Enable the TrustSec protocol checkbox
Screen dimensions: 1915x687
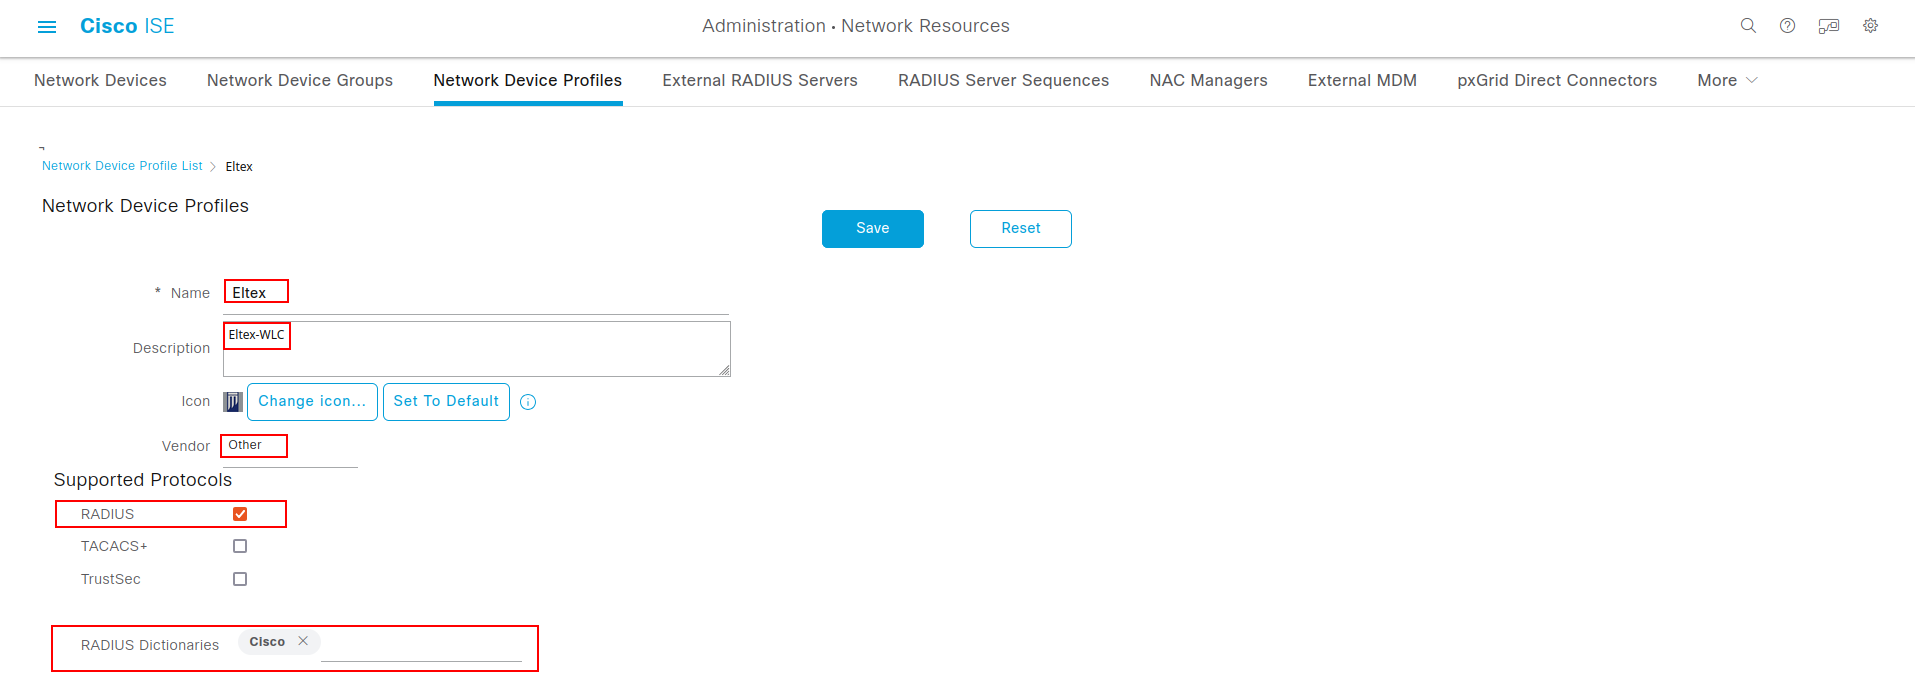240,579
